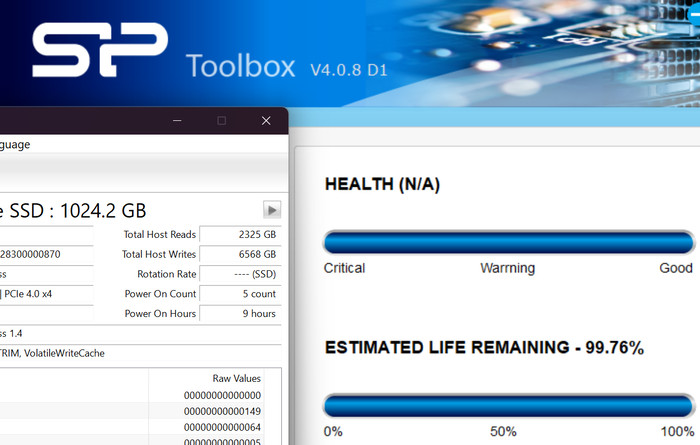Click the Warrning label under health bar

pyautogui.click(x=508, y=268)
